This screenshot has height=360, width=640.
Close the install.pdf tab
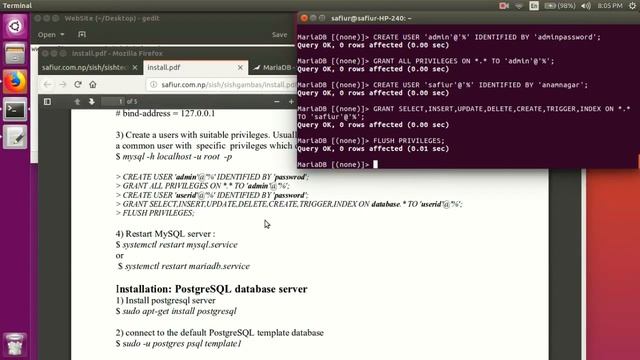tap(240, 67)
